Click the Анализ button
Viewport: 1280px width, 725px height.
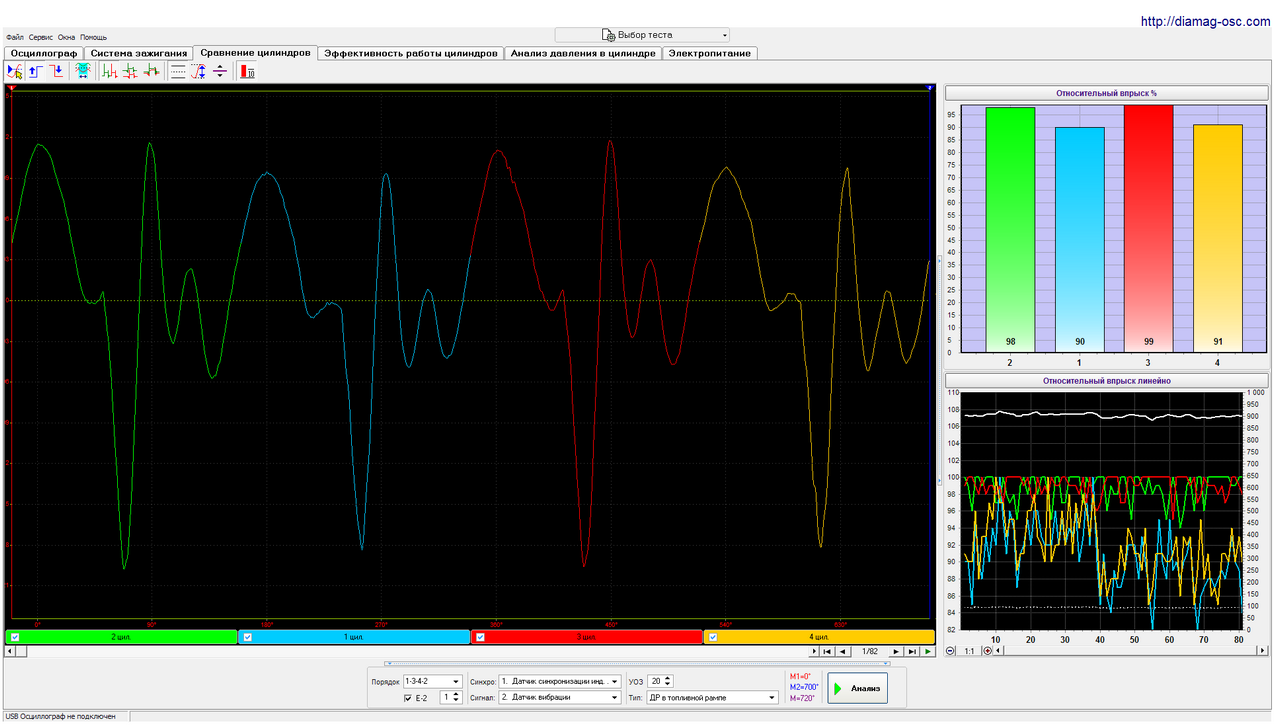click(857, 688)
